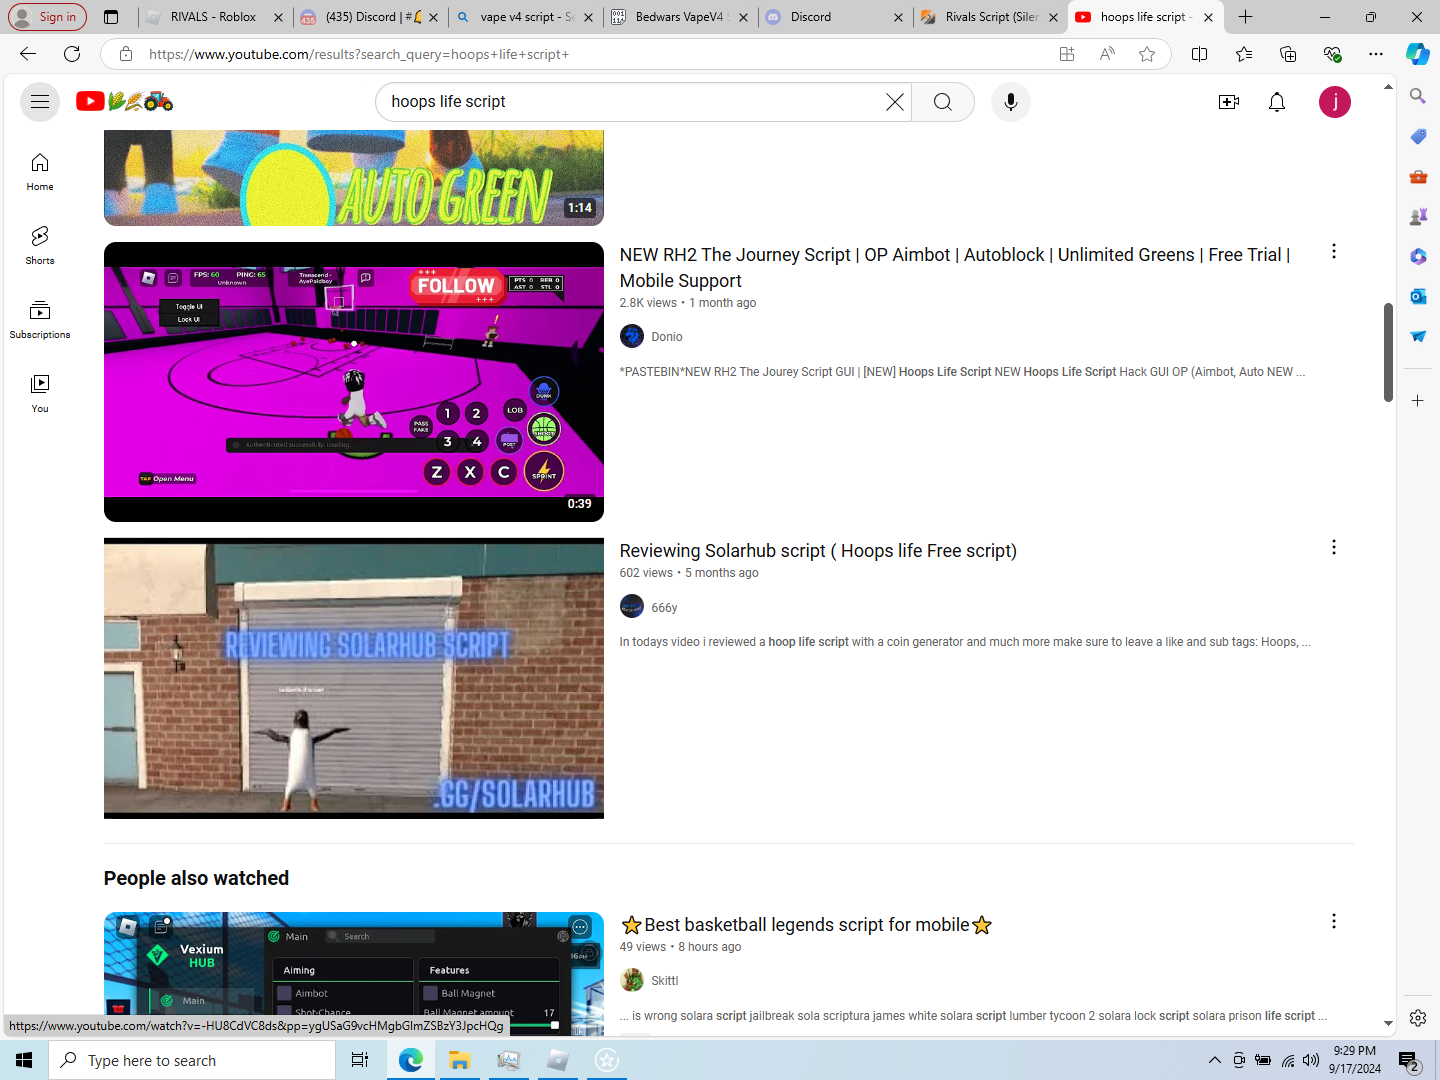This screenshot has height=1080, width=1440.
Task: Customize the Edge sidebar plus button
Action: 1418,401
